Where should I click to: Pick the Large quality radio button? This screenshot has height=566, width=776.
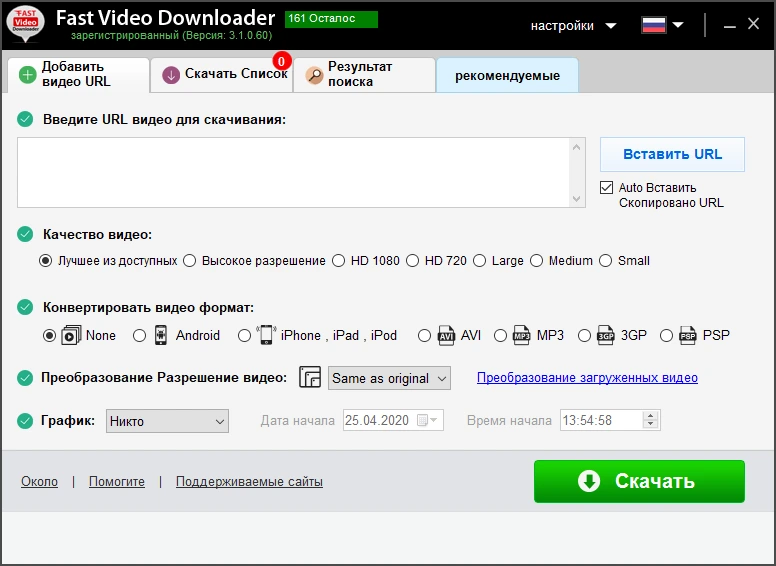480,261
